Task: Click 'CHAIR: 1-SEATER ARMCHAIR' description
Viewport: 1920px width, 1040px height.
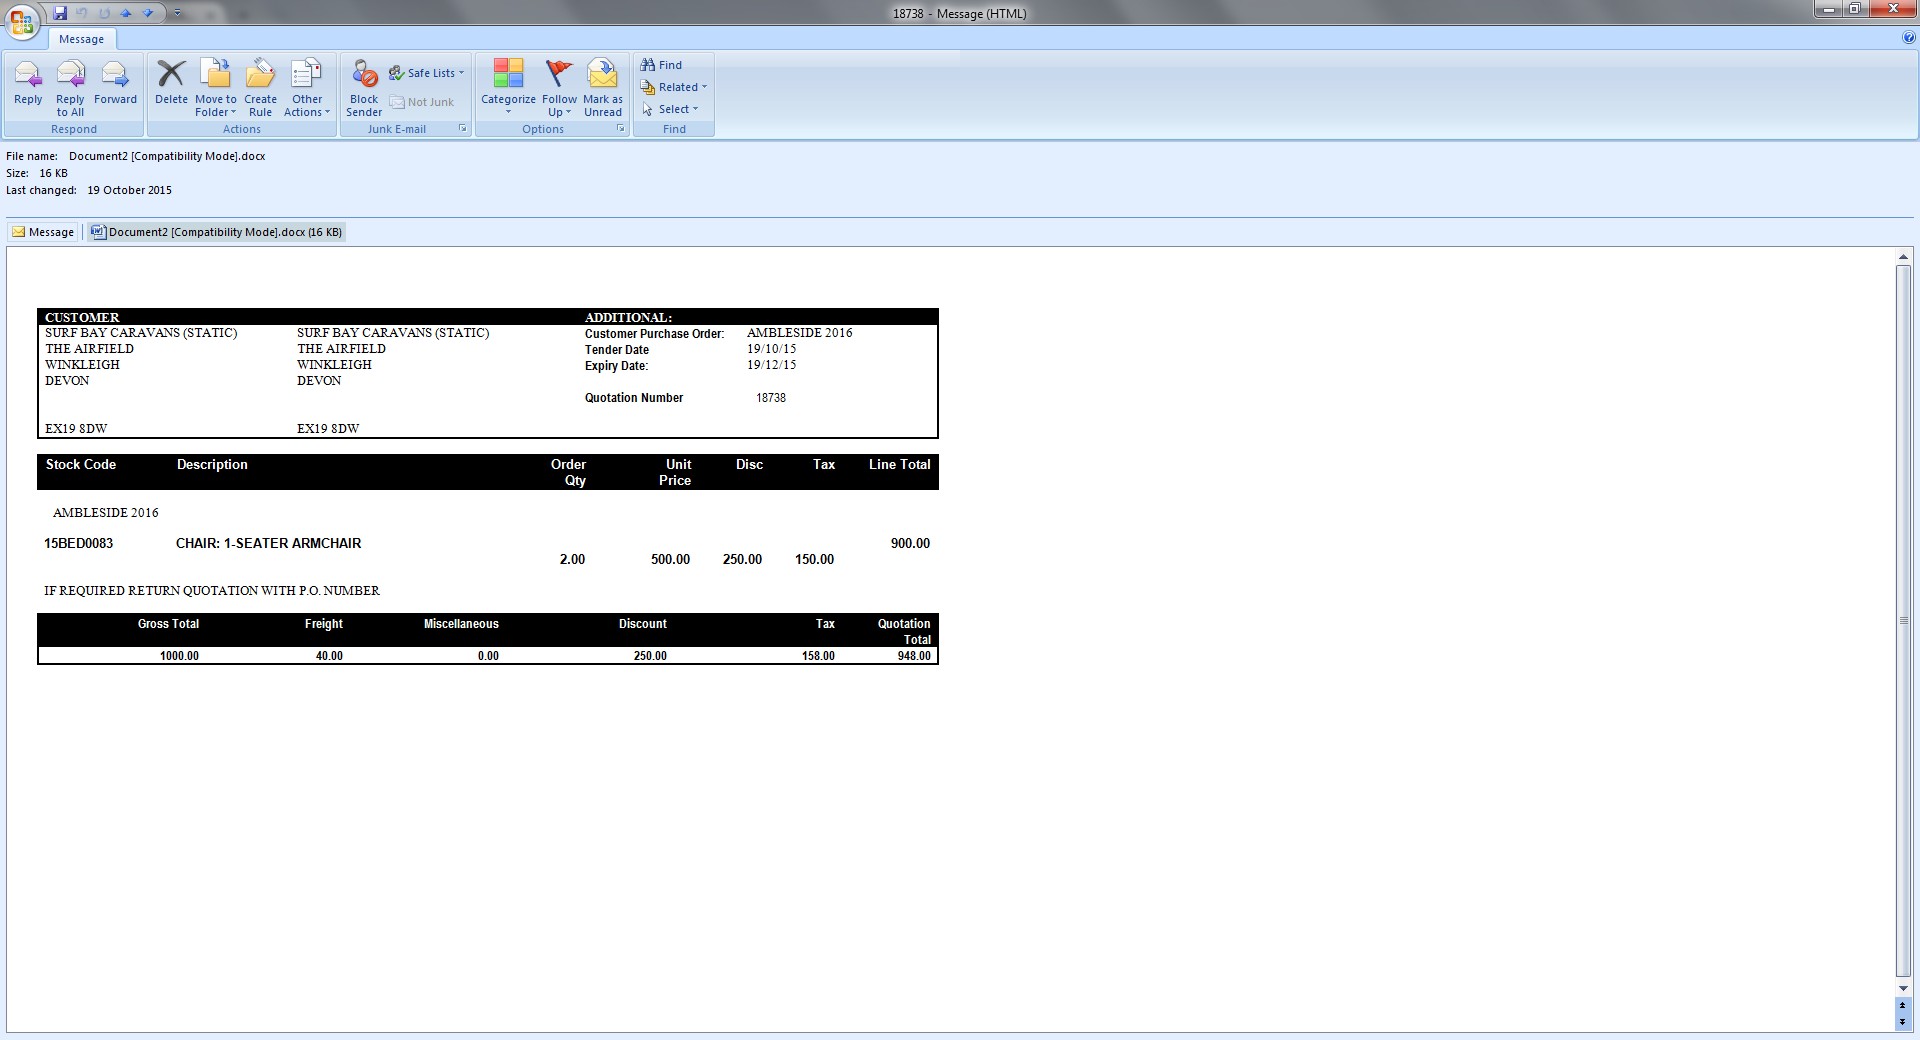Action: click(268, 543)
